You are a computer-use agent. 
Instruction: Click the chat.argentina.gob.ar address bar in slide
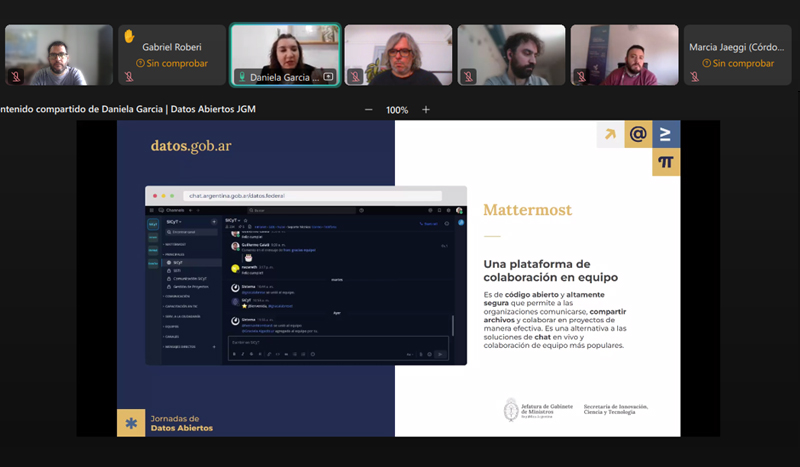coord(314,195)
